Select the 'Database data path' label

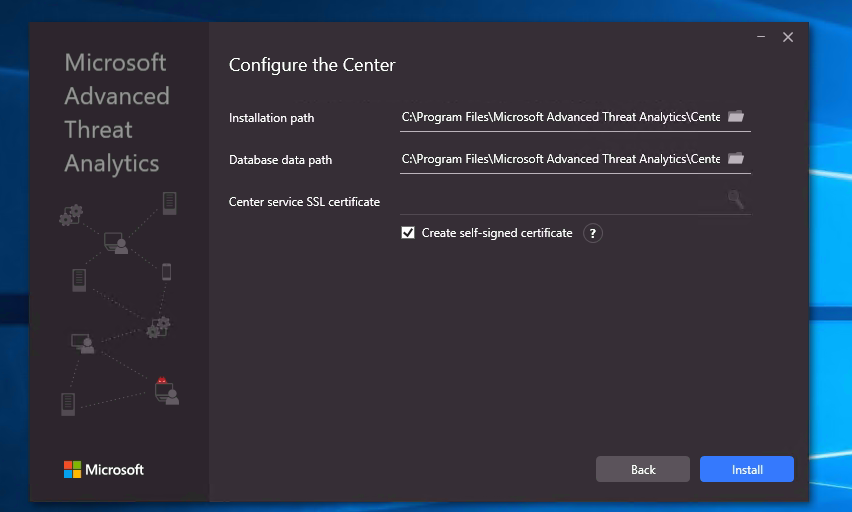280,160
